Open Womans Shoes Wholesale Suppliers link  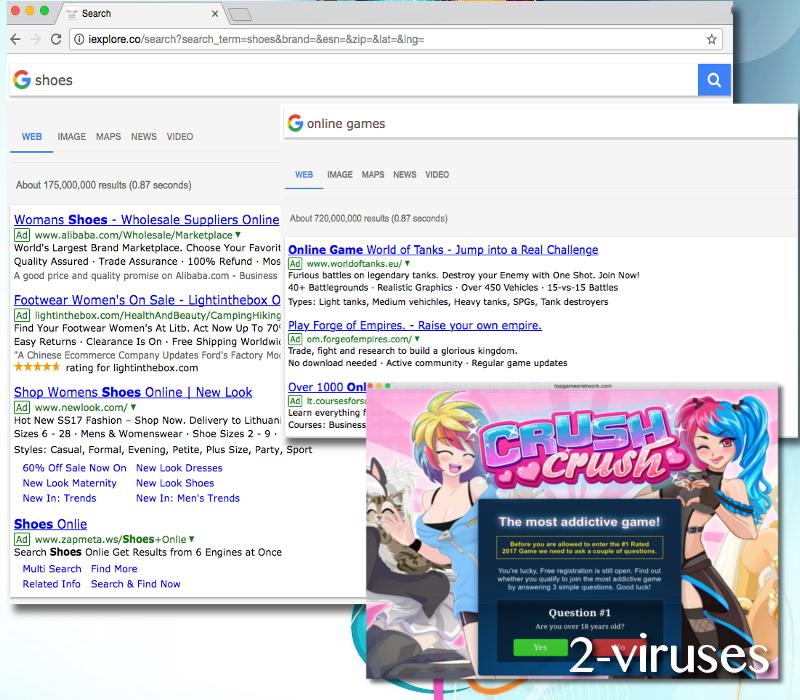pyautogui.click(x=146, y=219)
